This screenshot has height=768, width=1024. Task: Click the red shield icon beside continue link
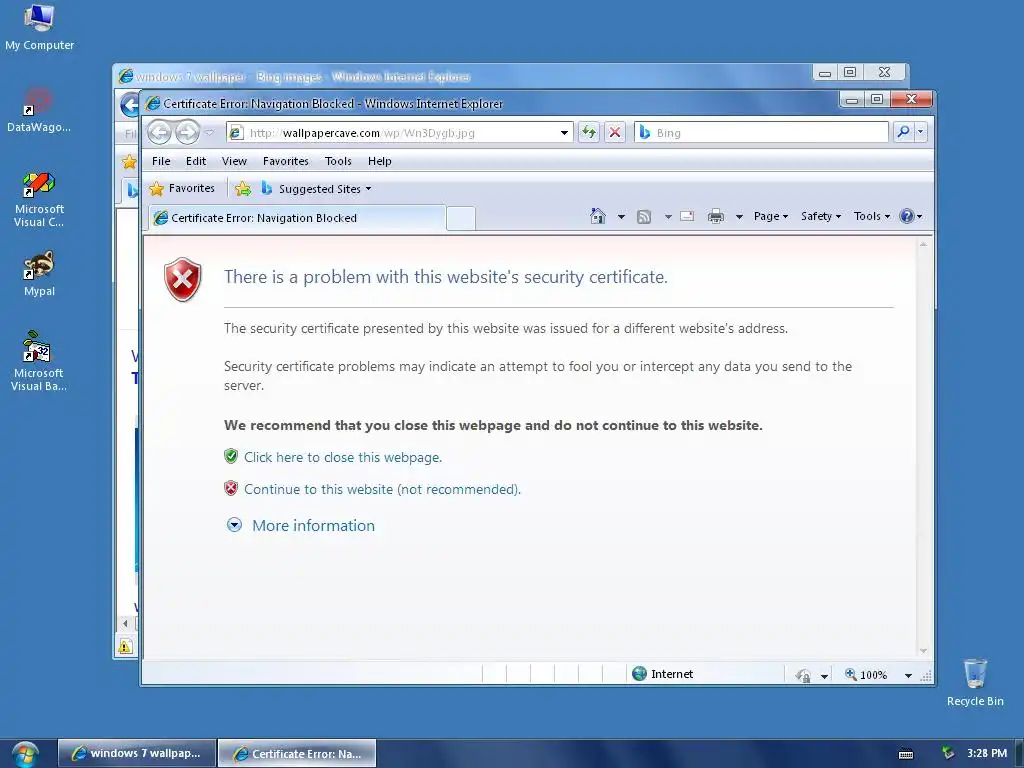(x=231, y=488)
